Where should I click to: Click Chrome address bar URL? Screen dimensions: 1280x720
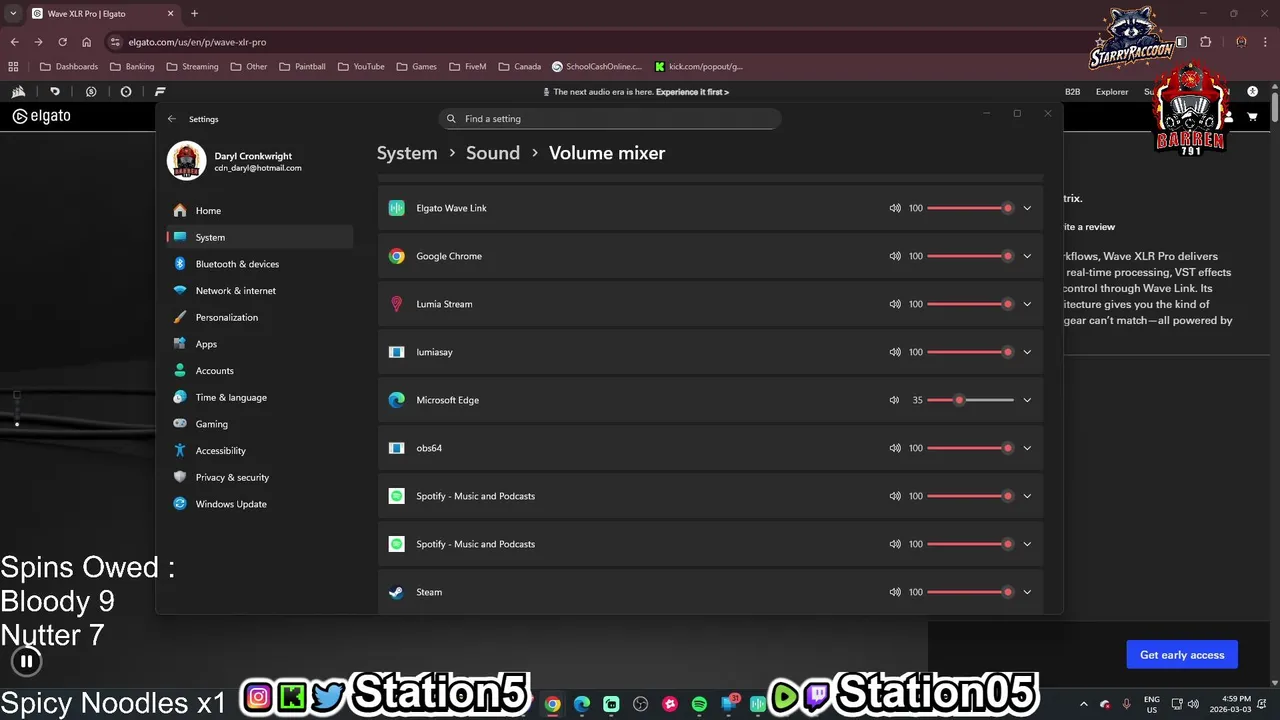tap(197, 42)
